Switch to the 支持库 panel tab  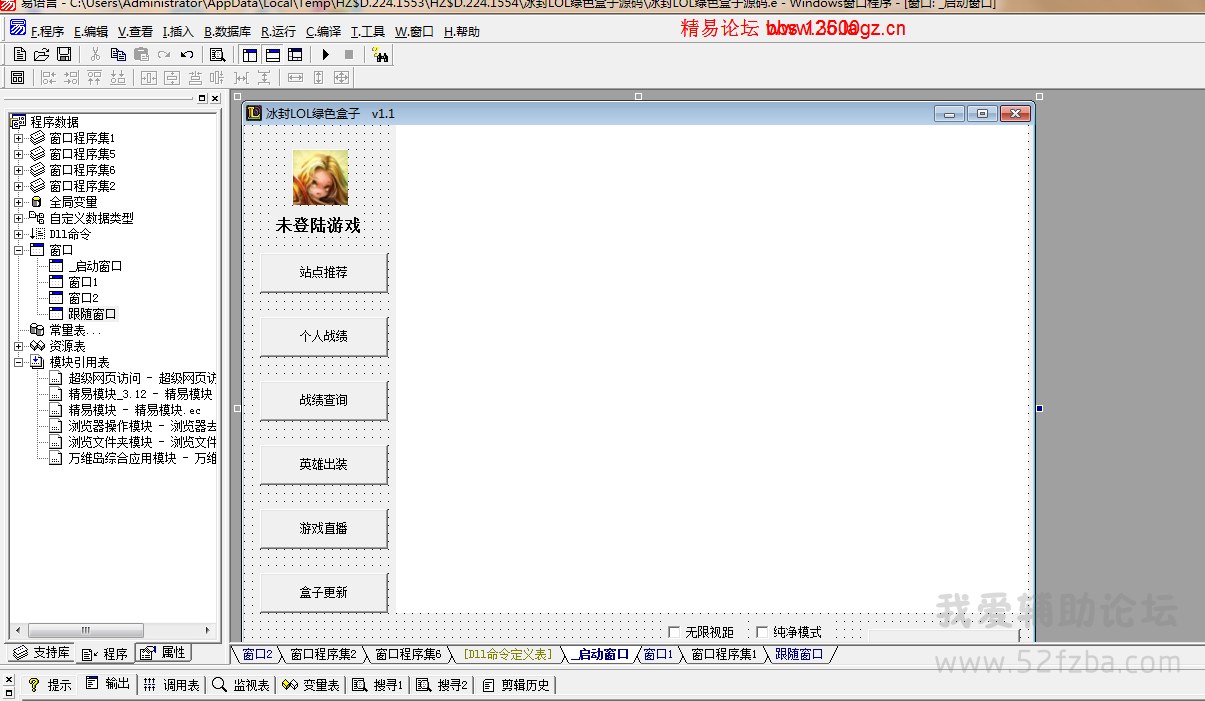[41, 653]
